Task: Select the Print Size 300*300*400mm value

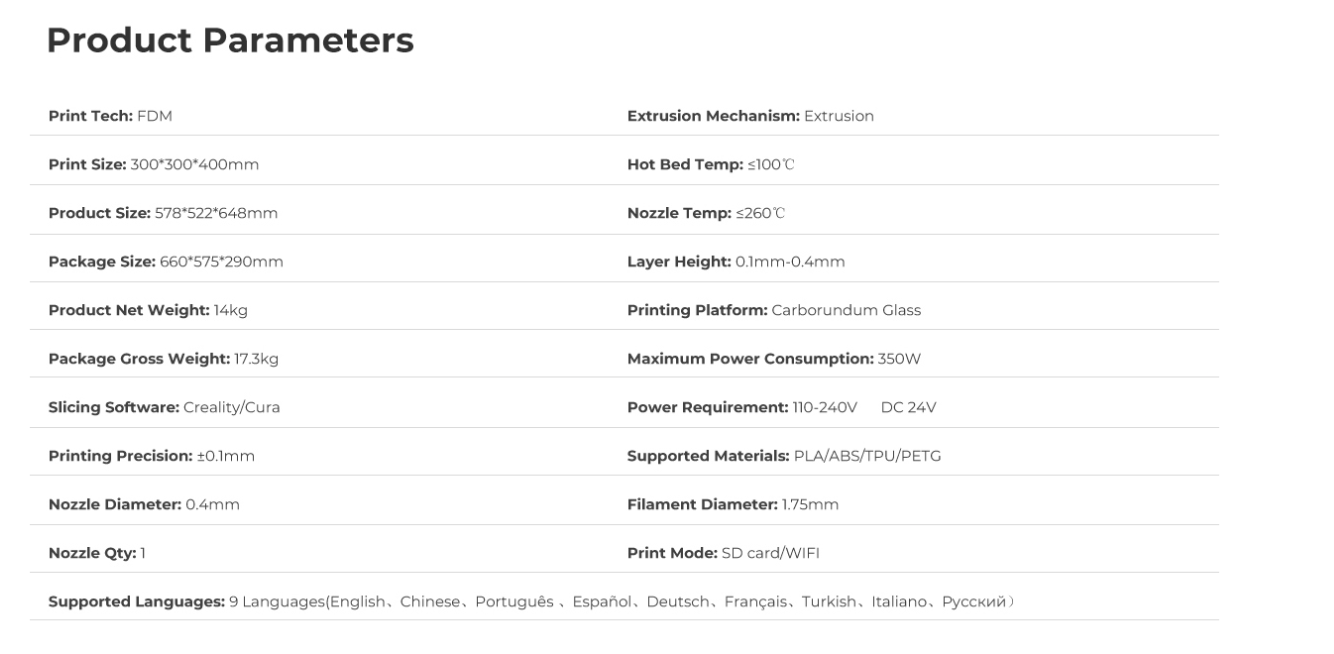Action: tap(195, 164)
